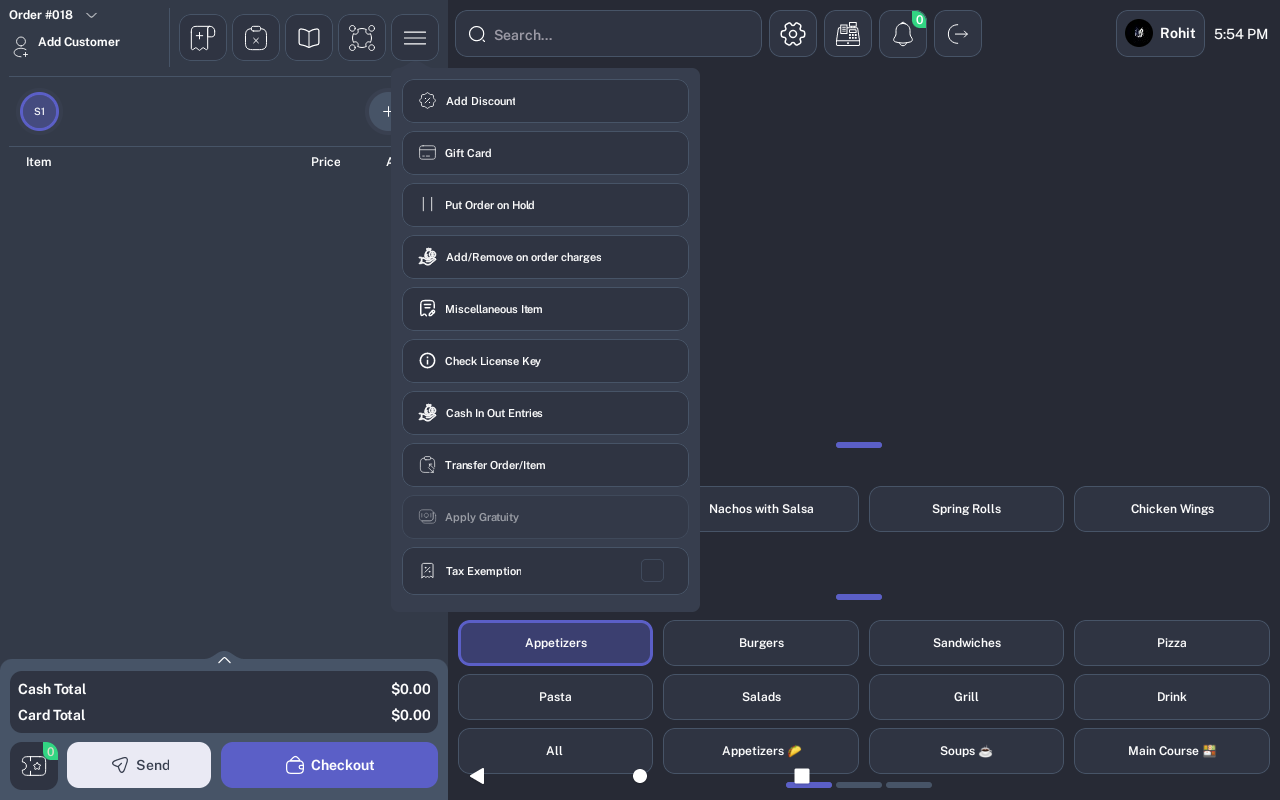
Task: Select seat S1 circle
Action: (x=39, y=112)
